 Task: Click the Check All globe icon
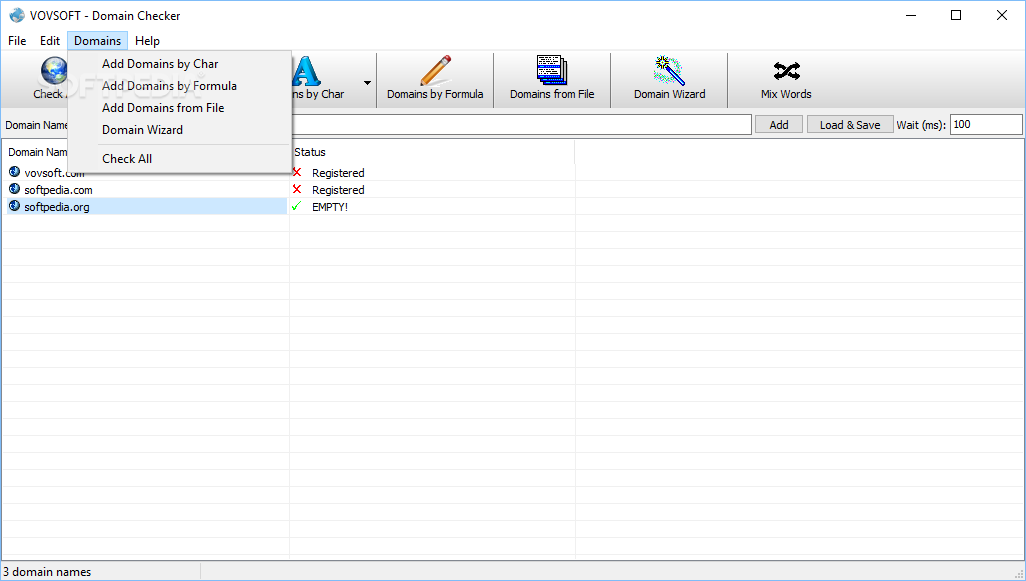pos(54,71)
